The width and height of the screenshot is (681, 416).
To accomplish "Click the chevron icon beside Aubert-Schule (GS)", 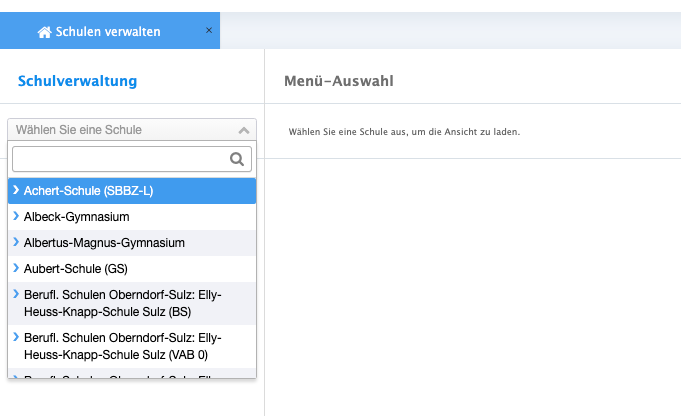I will coord(16,267).
